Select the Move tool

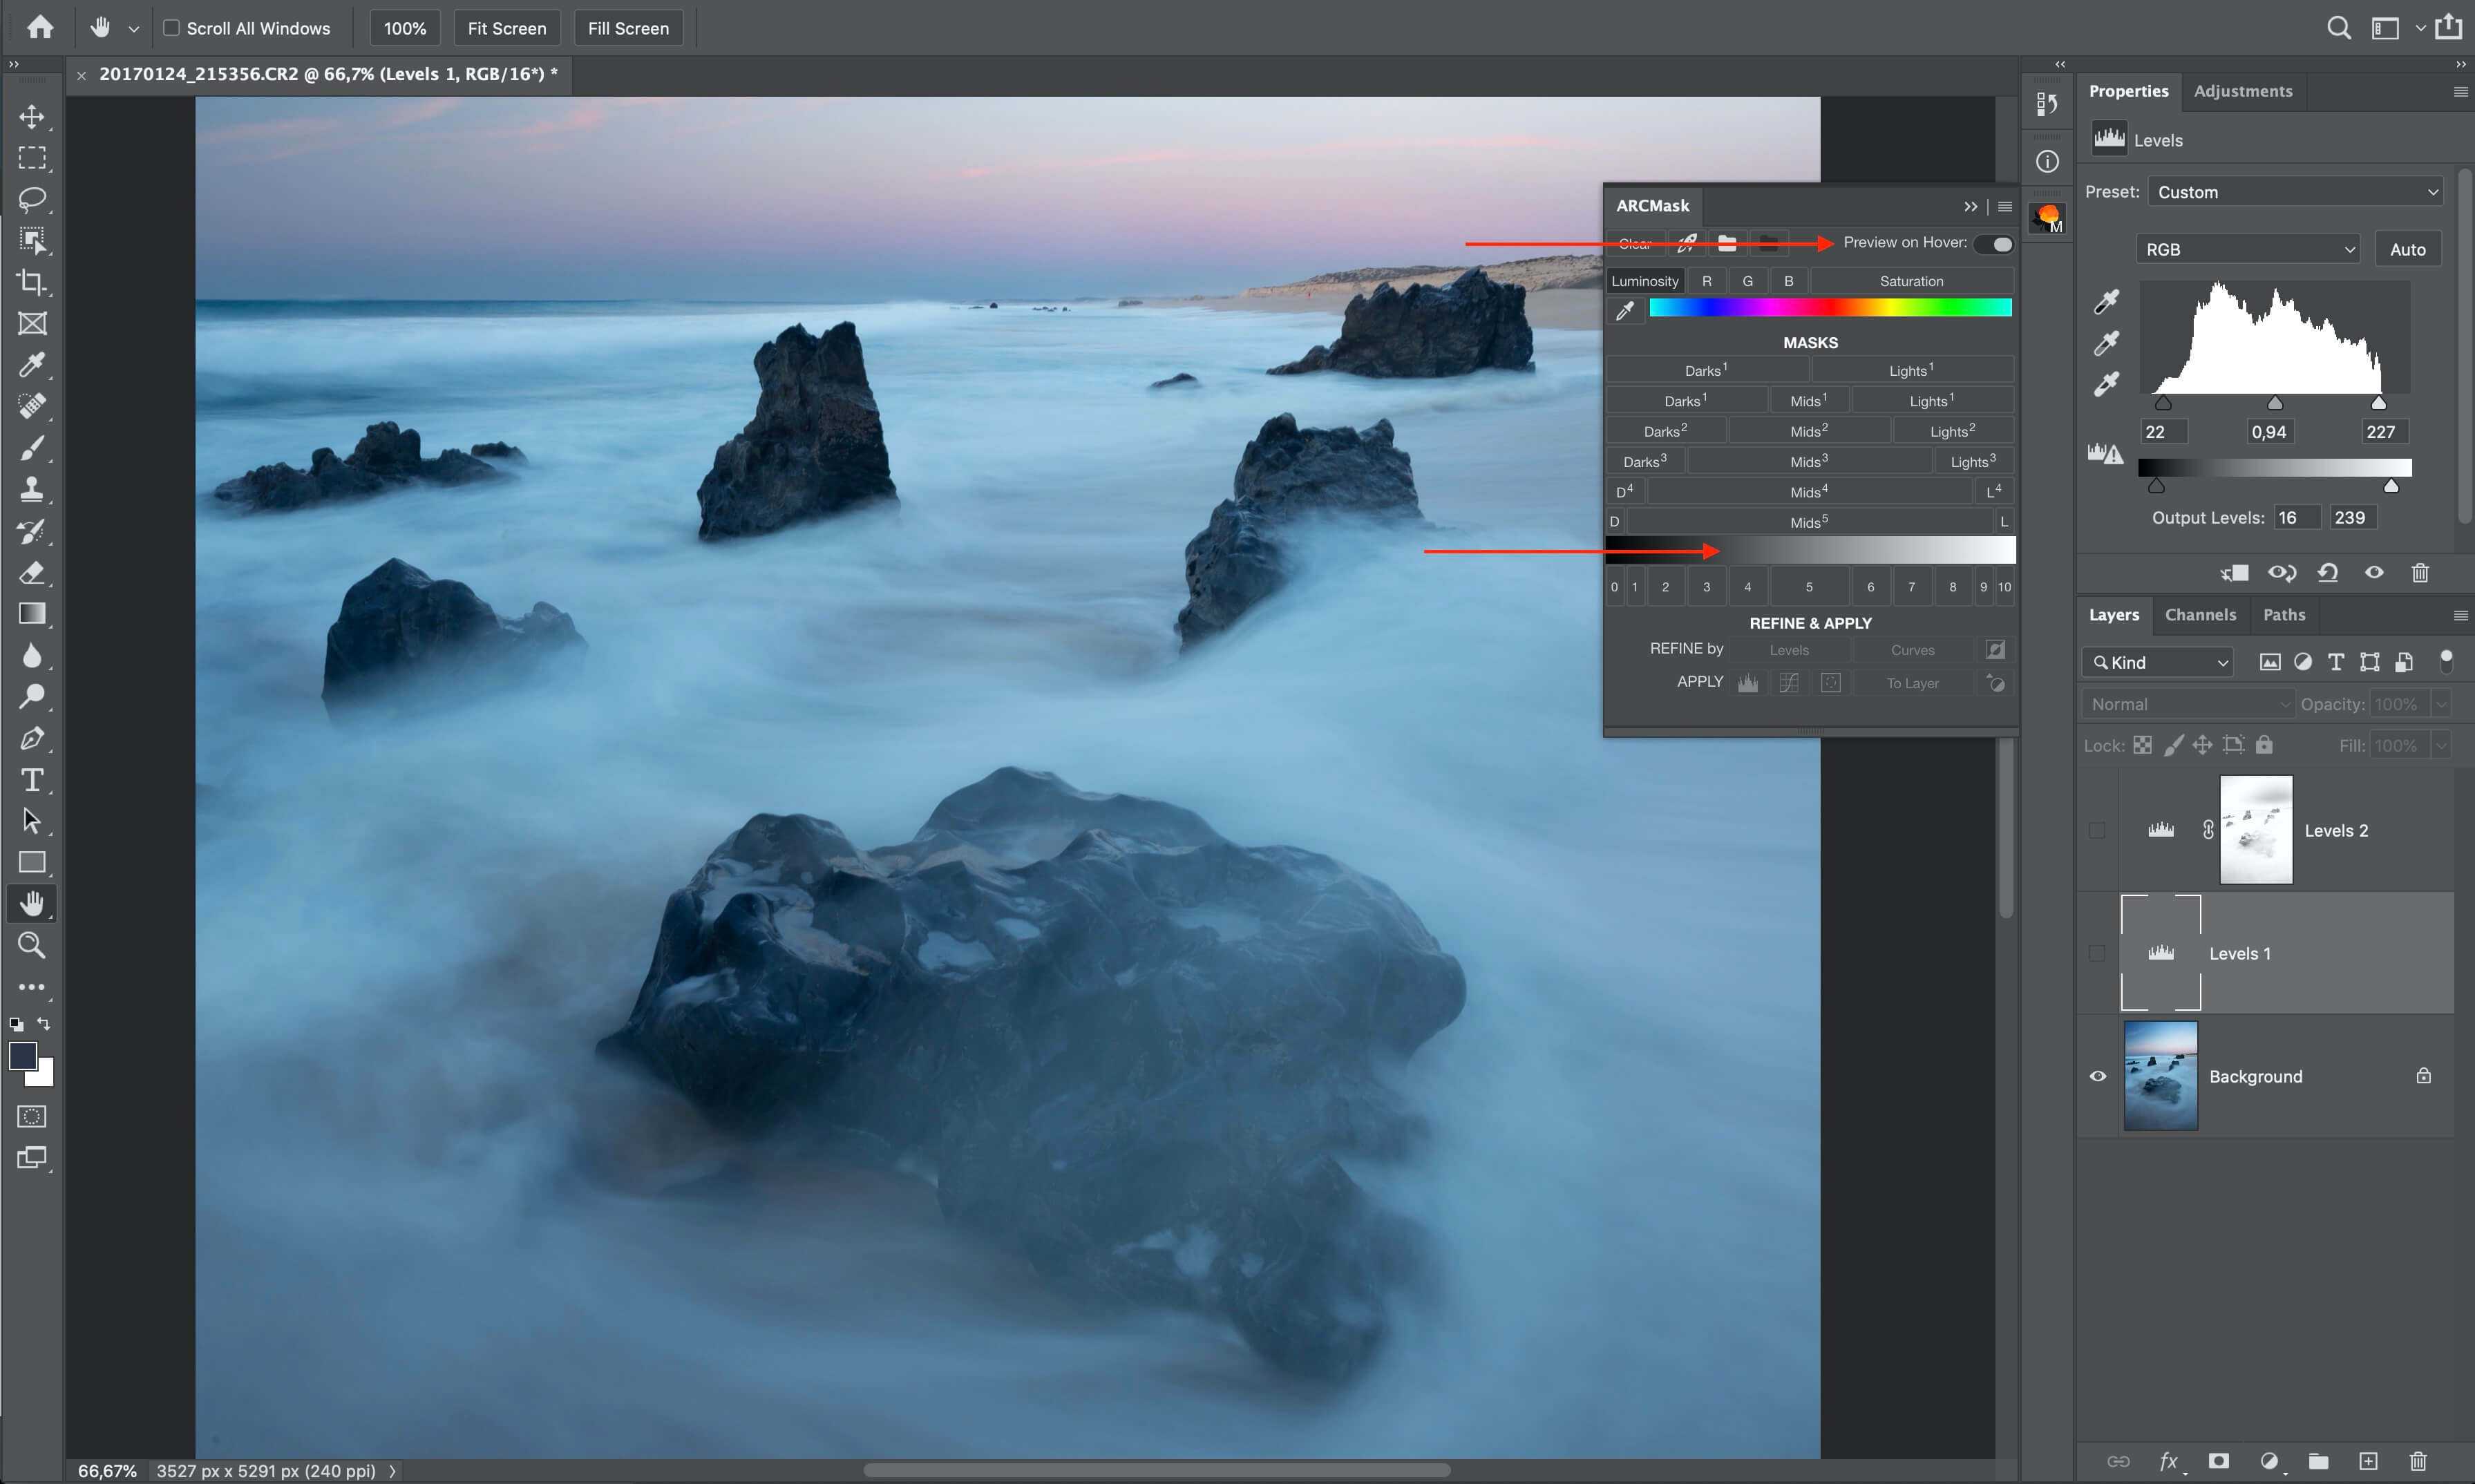coord(32,117)
